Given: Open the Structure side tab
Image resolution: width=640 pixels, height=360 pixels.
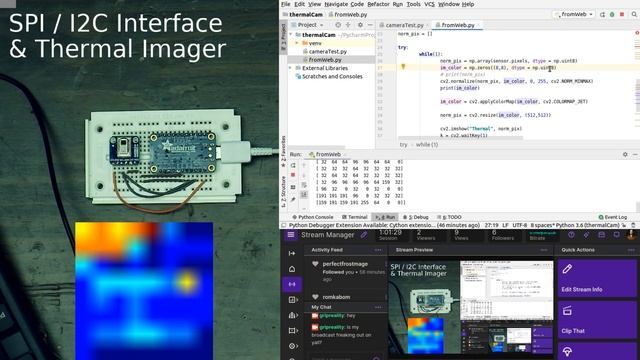Looking at the screenshot, I should (284, 191).
